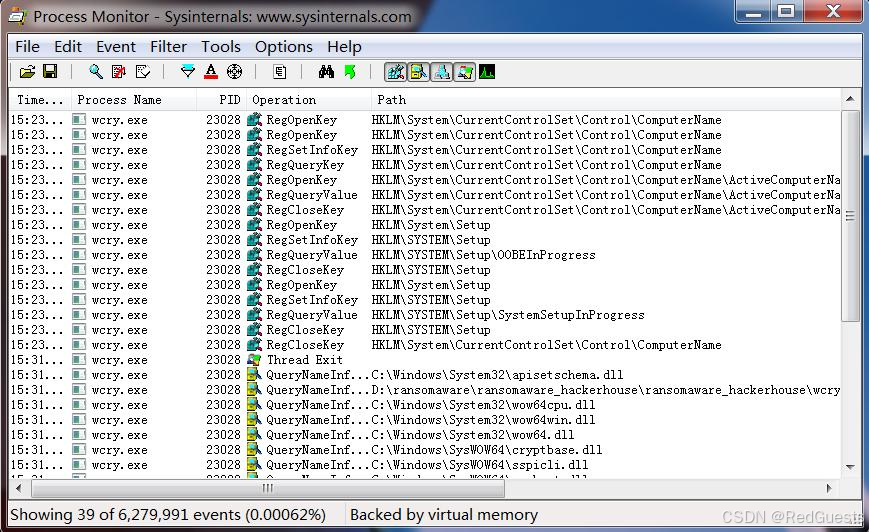Image resolution: width=869 pixels, height=532 pixels.
Task: Toggle Show Profiling Events graph icon
Action: coord(487,71)
